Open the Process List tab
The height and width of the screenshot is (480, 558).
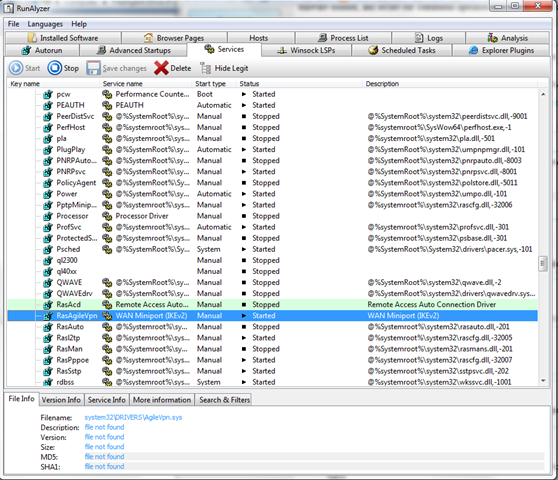pyautogui.click(x=343, y=38)
